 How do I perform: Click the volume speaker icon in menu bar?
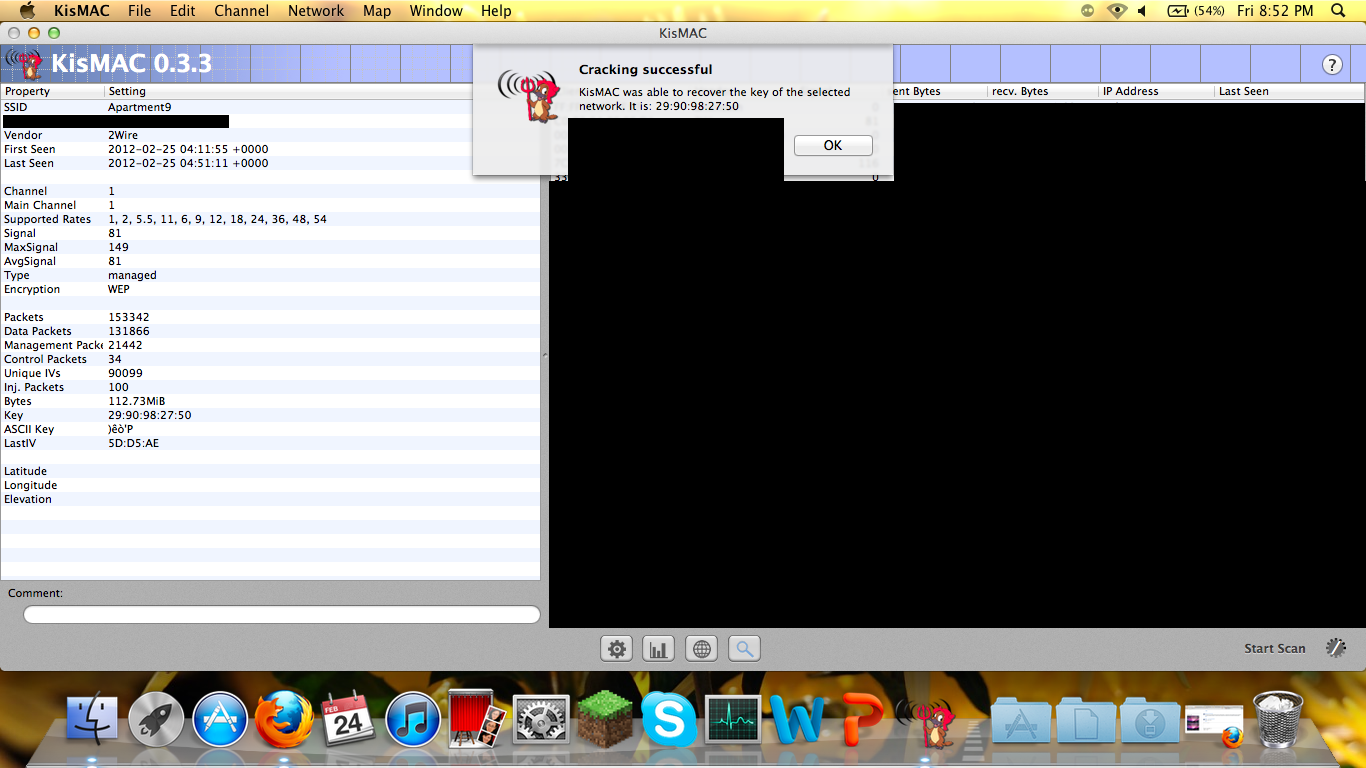point(1142,11)
